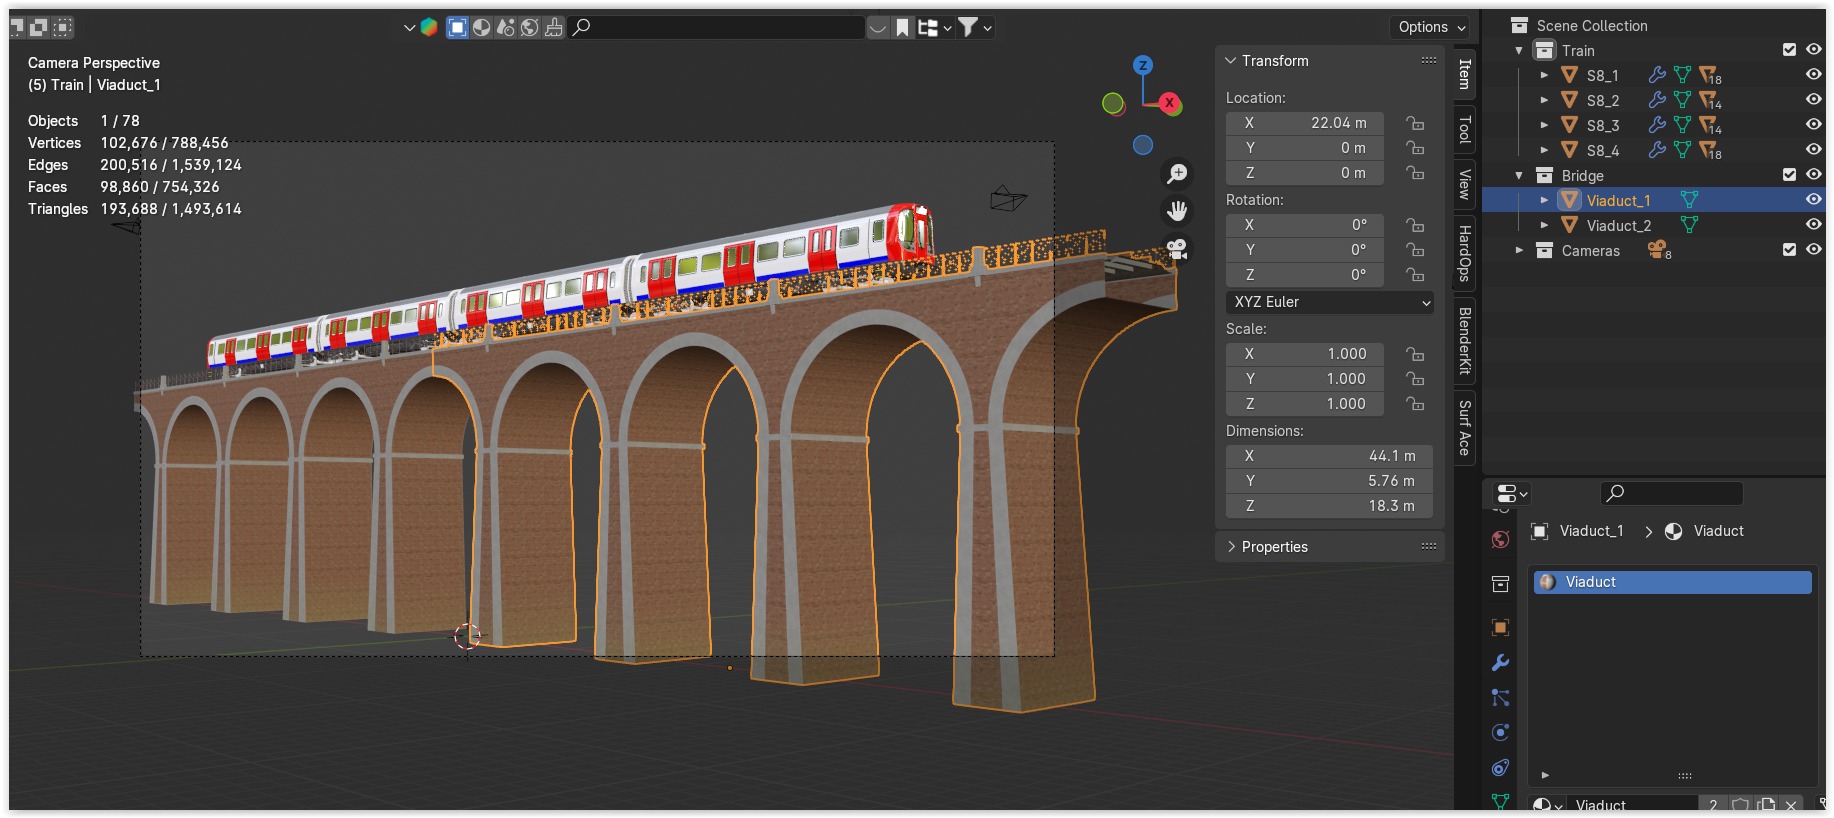Switch to the Item sidebar tab
The image size is (1834, 818).
click(x=1464, y=74)
